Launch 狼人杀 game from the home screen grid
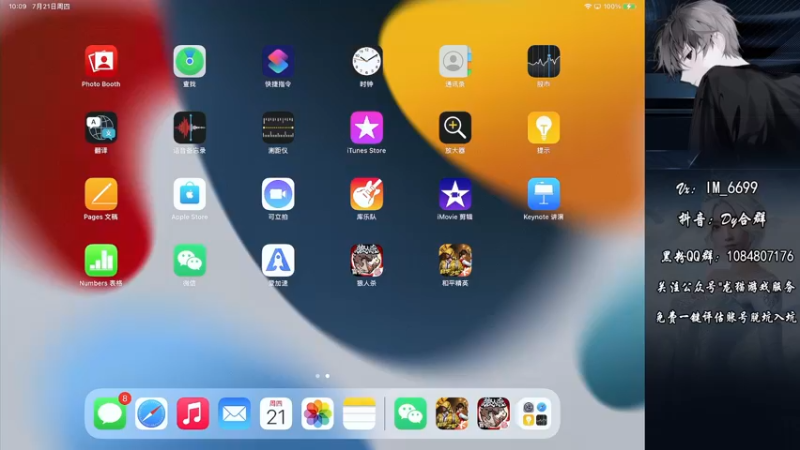 click(x=366, y=260)
